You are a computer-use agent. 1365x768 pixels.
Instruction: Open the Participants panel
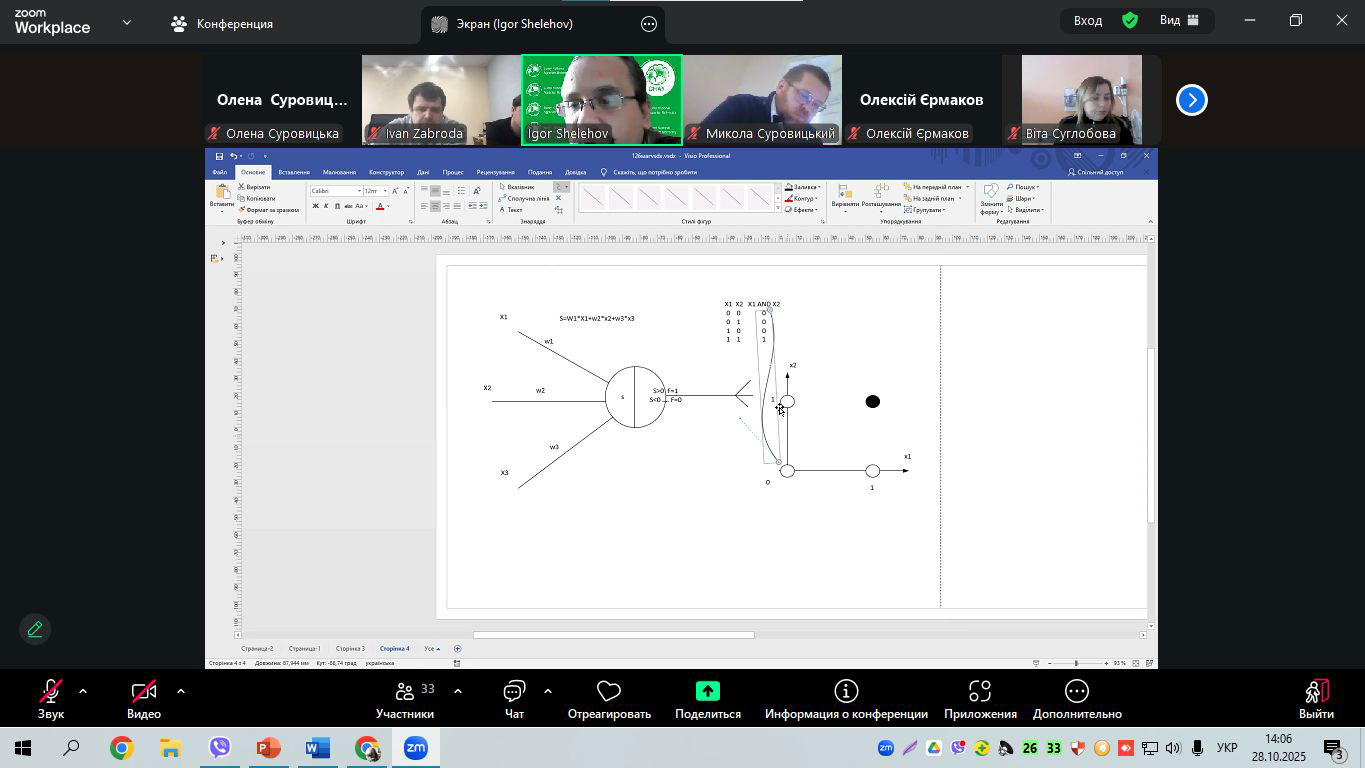pyautogui.click(x=405, y=692)
